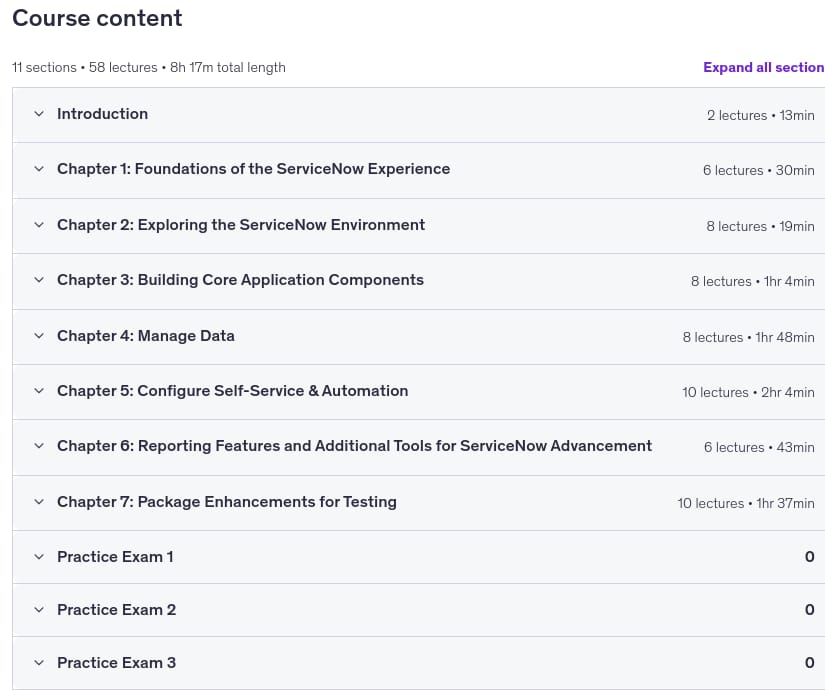
Task: Click the 0 count on Practice Exam 1
Action: point(810,557)
